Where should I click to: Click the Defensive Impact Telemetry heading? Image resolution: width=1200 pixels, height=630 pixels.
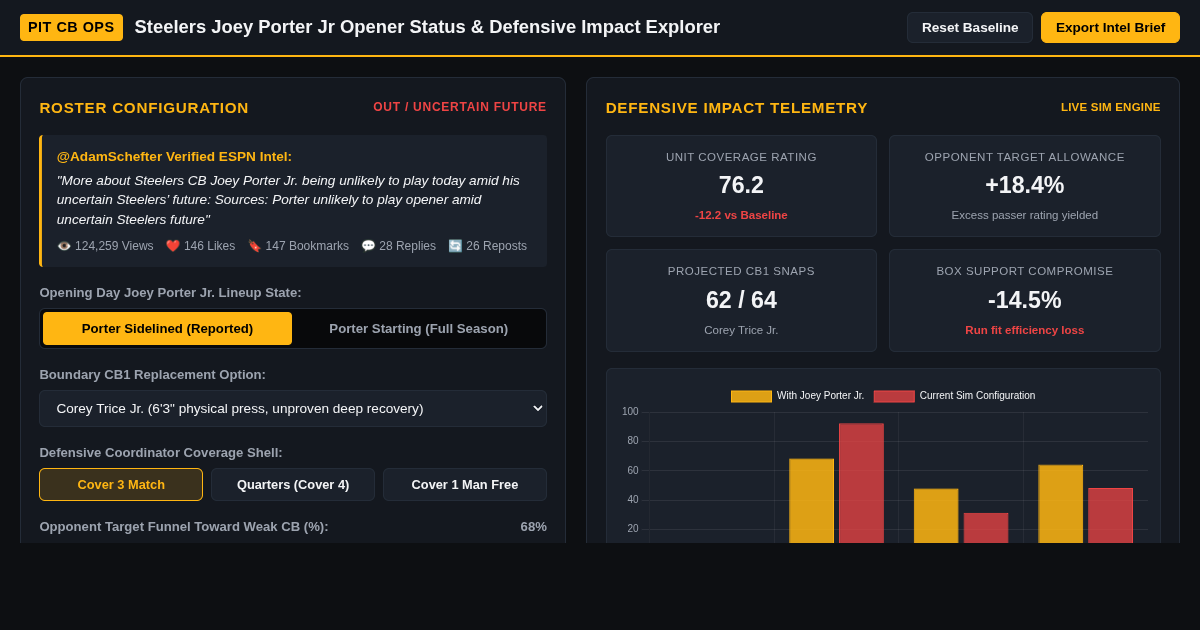(x=737, y=107)
